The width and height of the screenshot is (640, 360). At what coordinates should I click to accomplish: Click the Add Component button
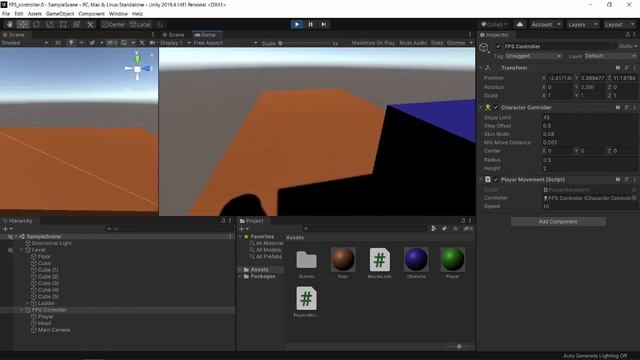pos(558,222)
